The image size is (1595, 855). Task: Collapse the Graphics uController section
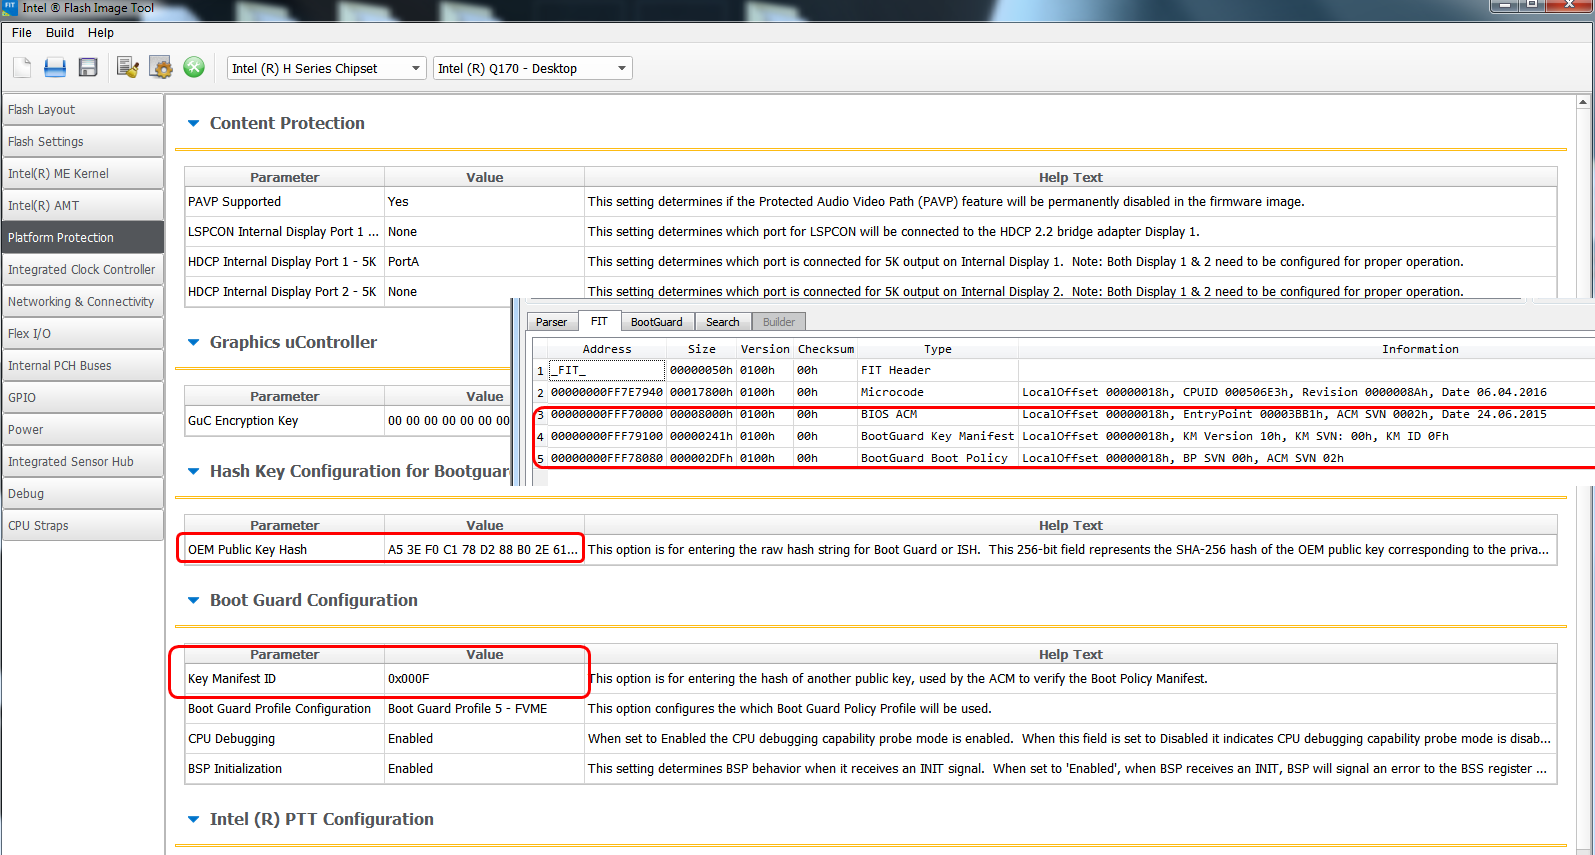tap(194, 342)
